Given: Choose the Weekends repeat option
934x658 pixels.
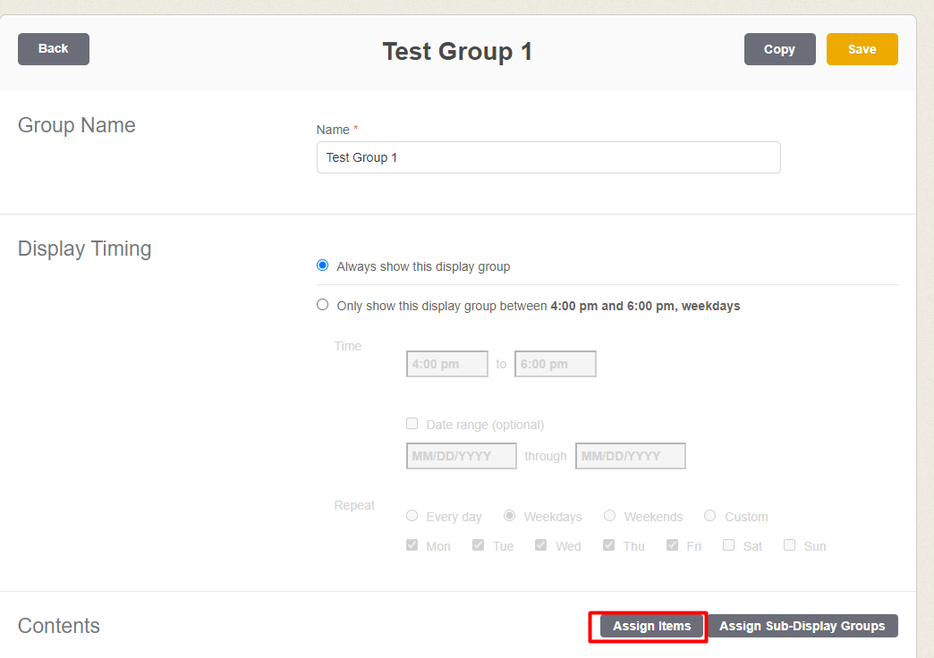Looking at the screenshot, I should 610,516.
